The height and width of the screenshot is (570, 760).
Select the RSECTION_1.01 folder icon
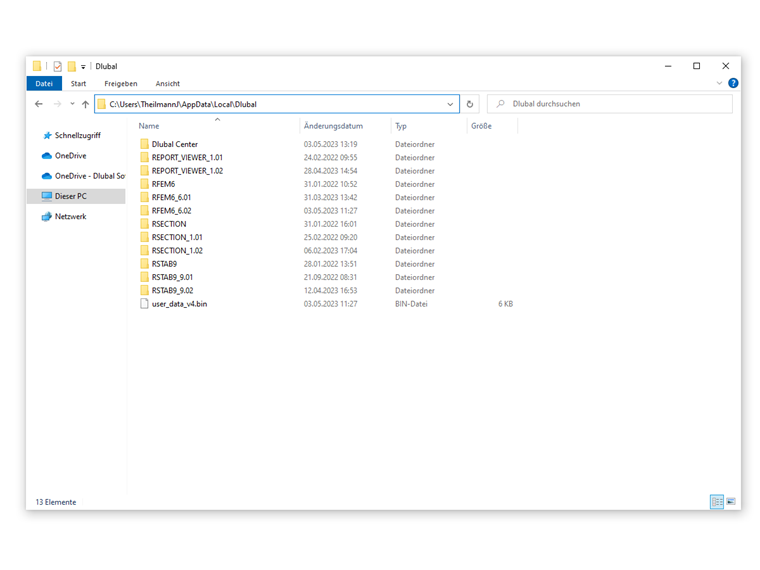pyautogui.click(x=144, y=237)
